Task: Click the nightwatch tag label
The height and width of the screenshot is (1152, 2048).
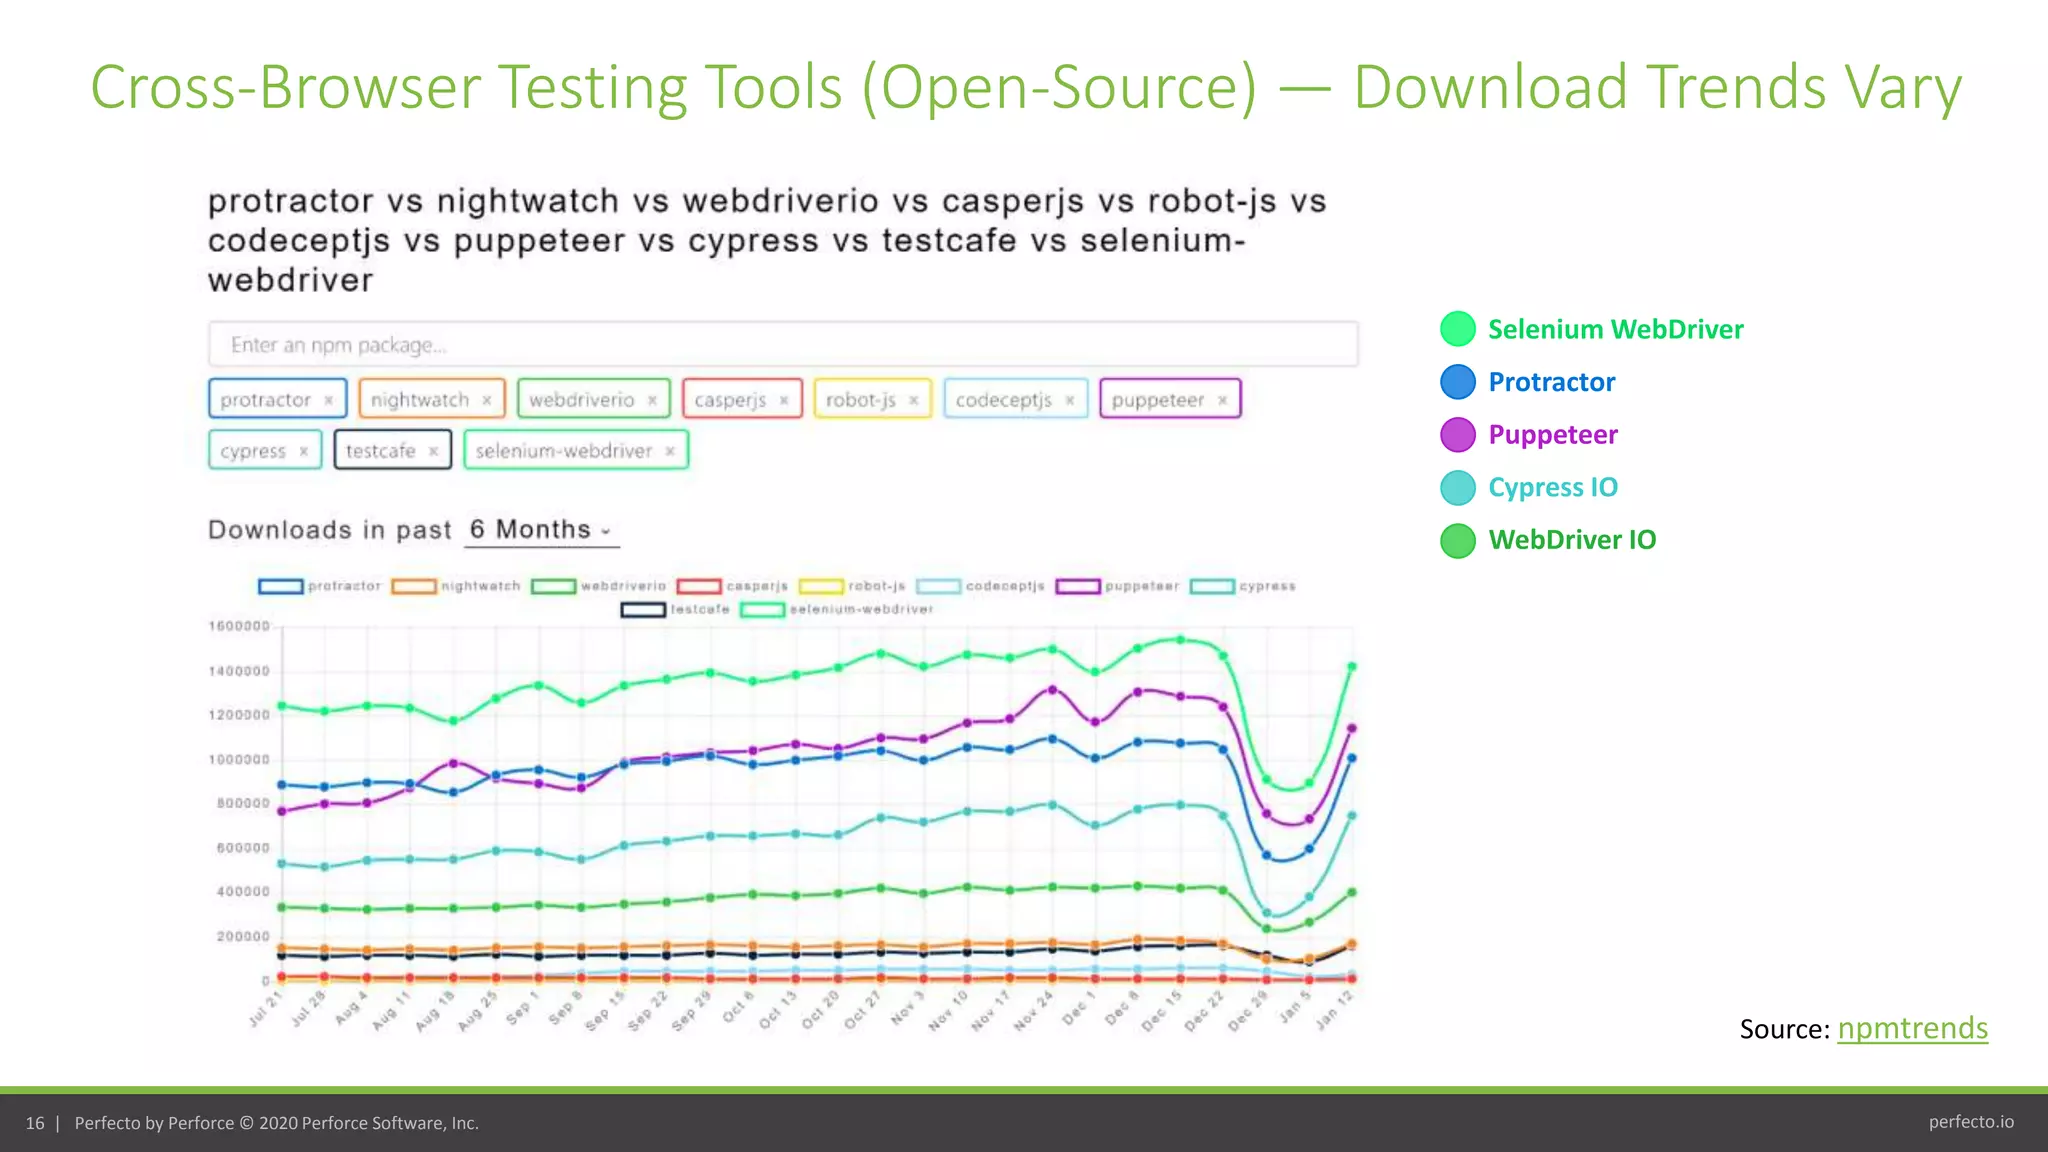Action: click(420, 400)
